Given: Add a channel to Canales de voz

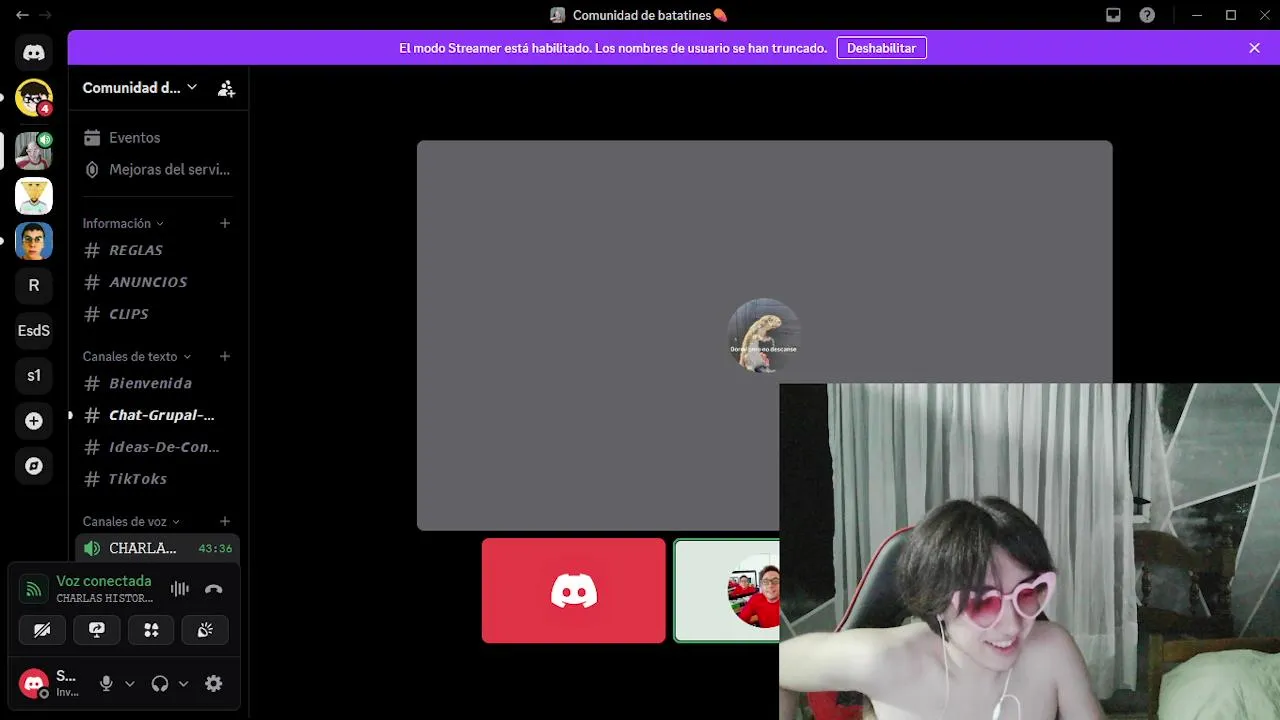Looking at the screenshot, I should tap(225, 521).
